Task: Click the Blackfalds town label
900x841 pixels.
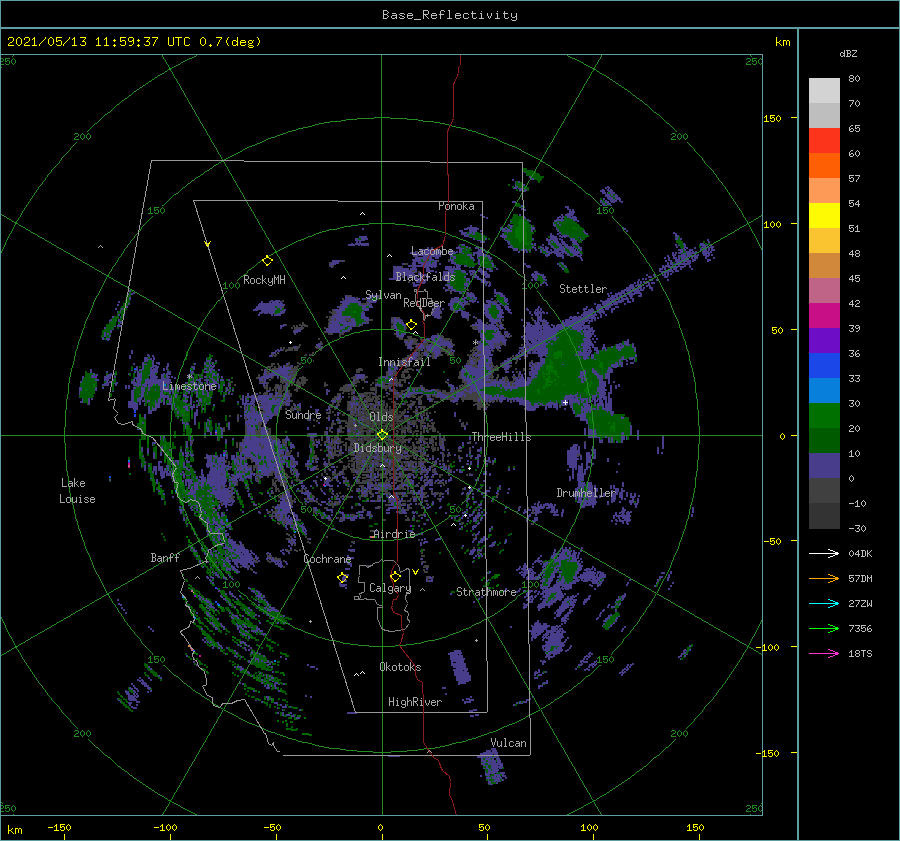Action: [x=425, y=277]
